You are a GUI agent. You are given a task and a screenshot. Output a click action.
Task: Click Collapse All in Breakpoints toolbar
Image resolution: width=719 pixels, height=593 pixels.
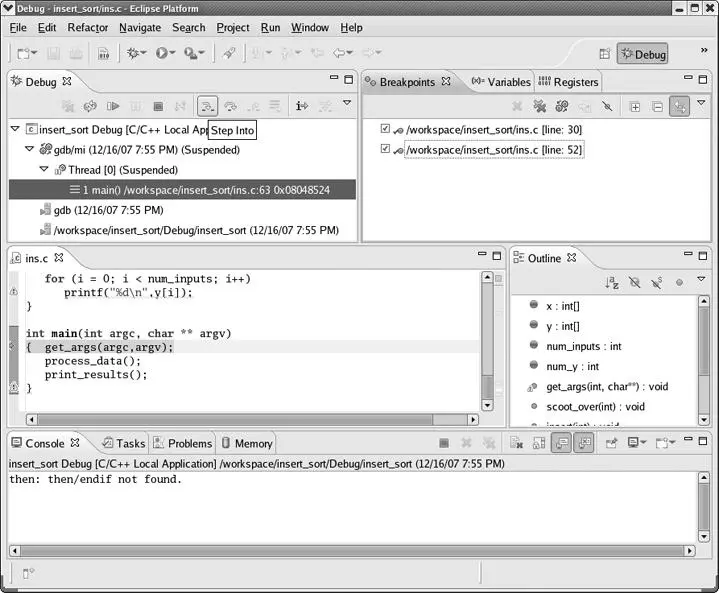point(657,106)
